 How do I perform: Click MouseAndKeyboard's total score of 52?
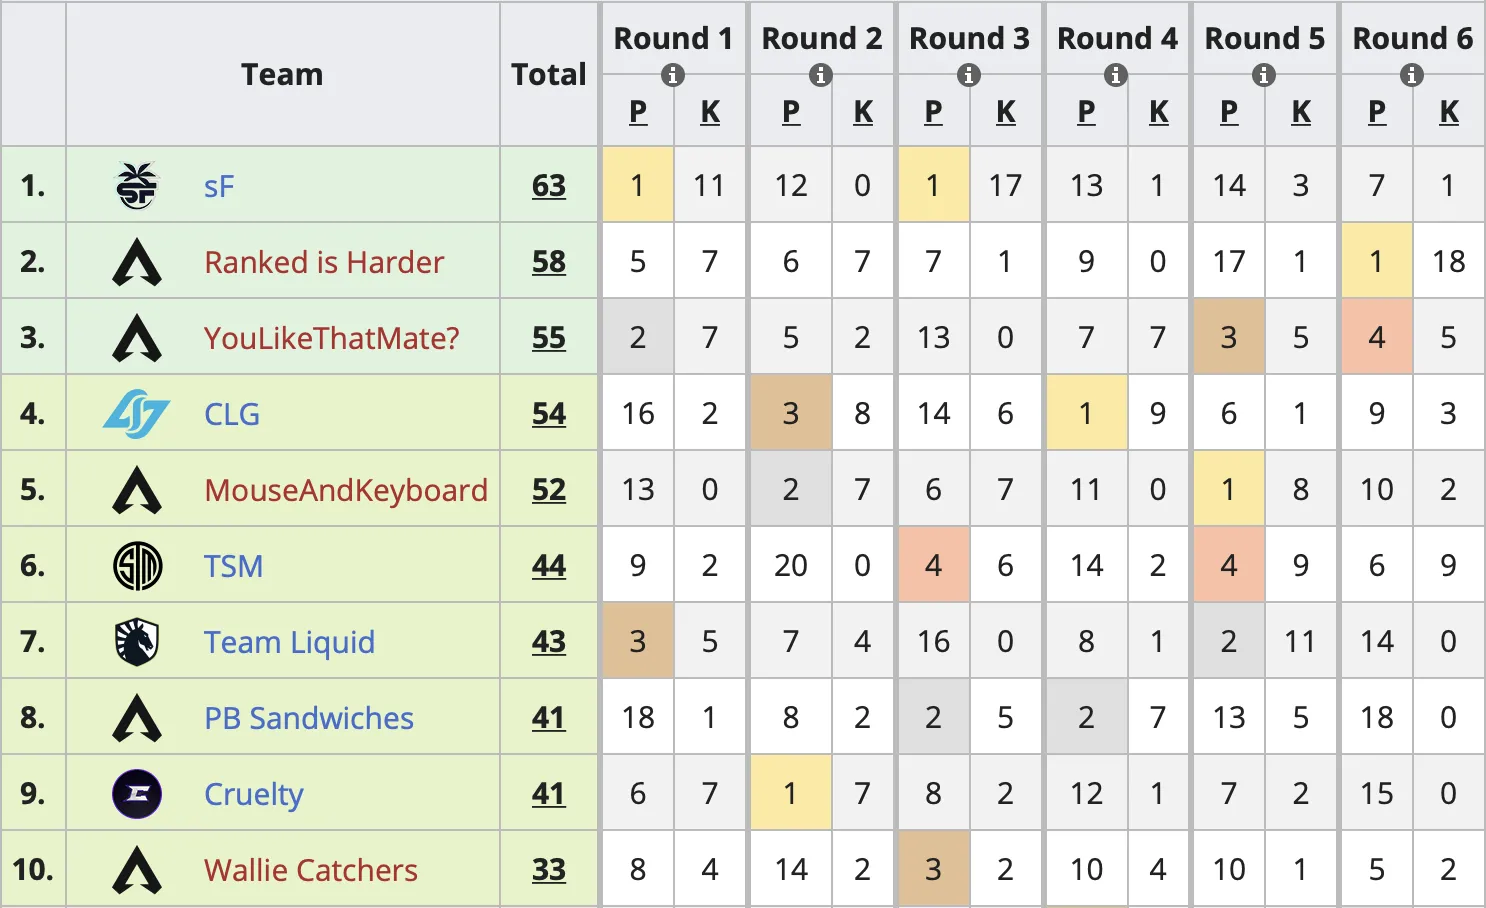(x=549, y=490)
